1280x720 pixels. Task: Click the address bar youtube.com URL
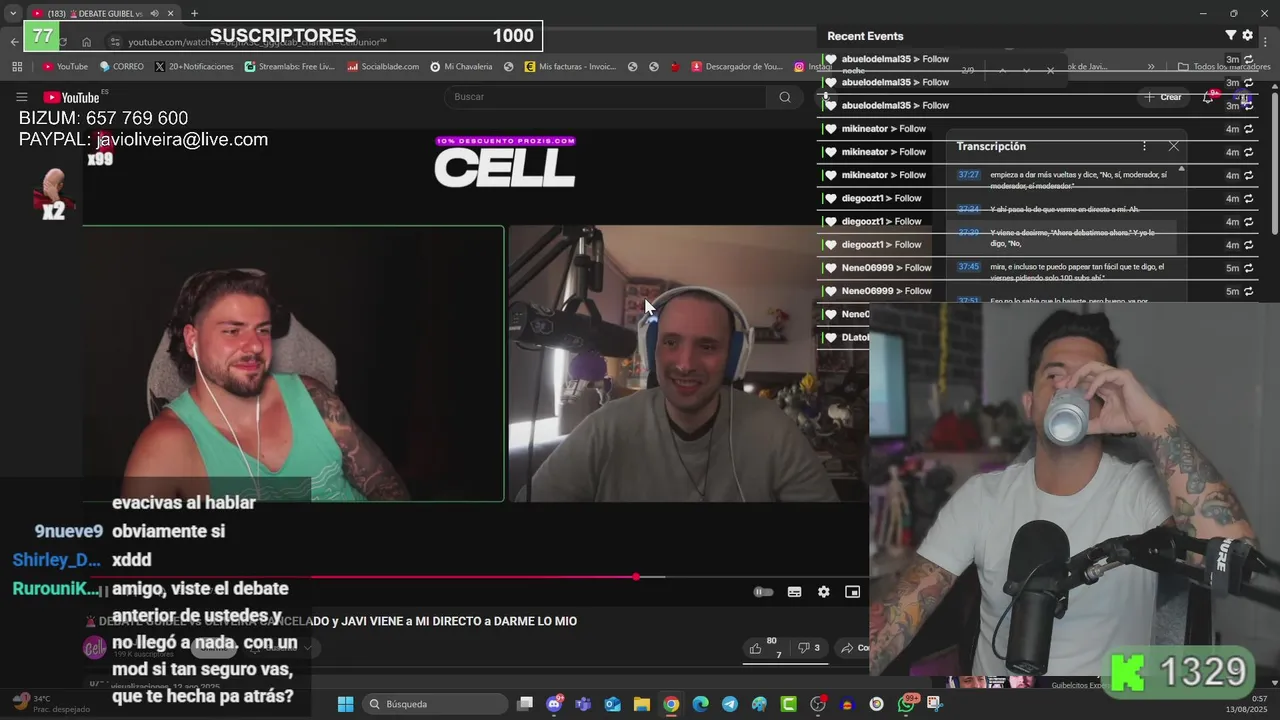pos(258,42)
